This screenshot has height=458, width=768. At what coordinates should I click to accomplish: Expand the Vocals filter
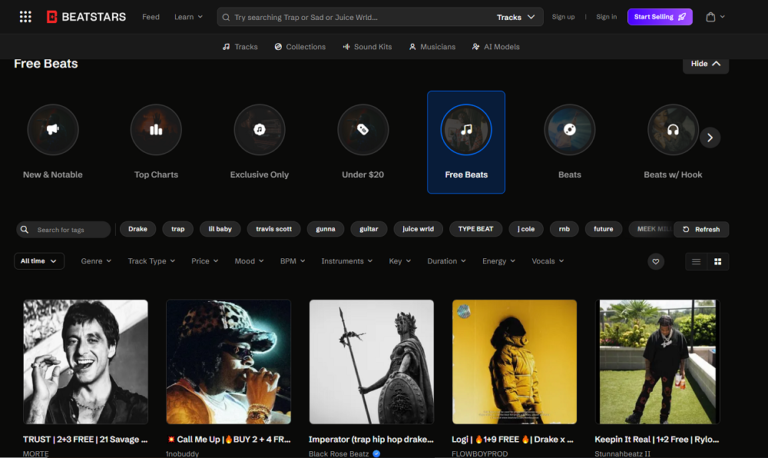[x=548, y=261]
